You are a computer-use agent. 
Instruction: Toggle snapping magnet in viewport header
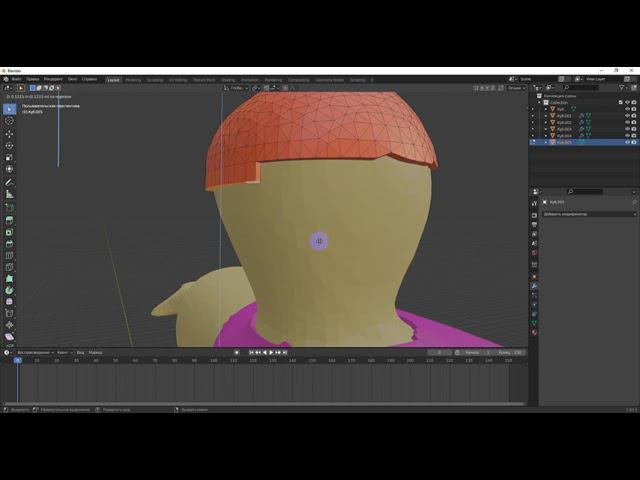(x=266, y=88)
